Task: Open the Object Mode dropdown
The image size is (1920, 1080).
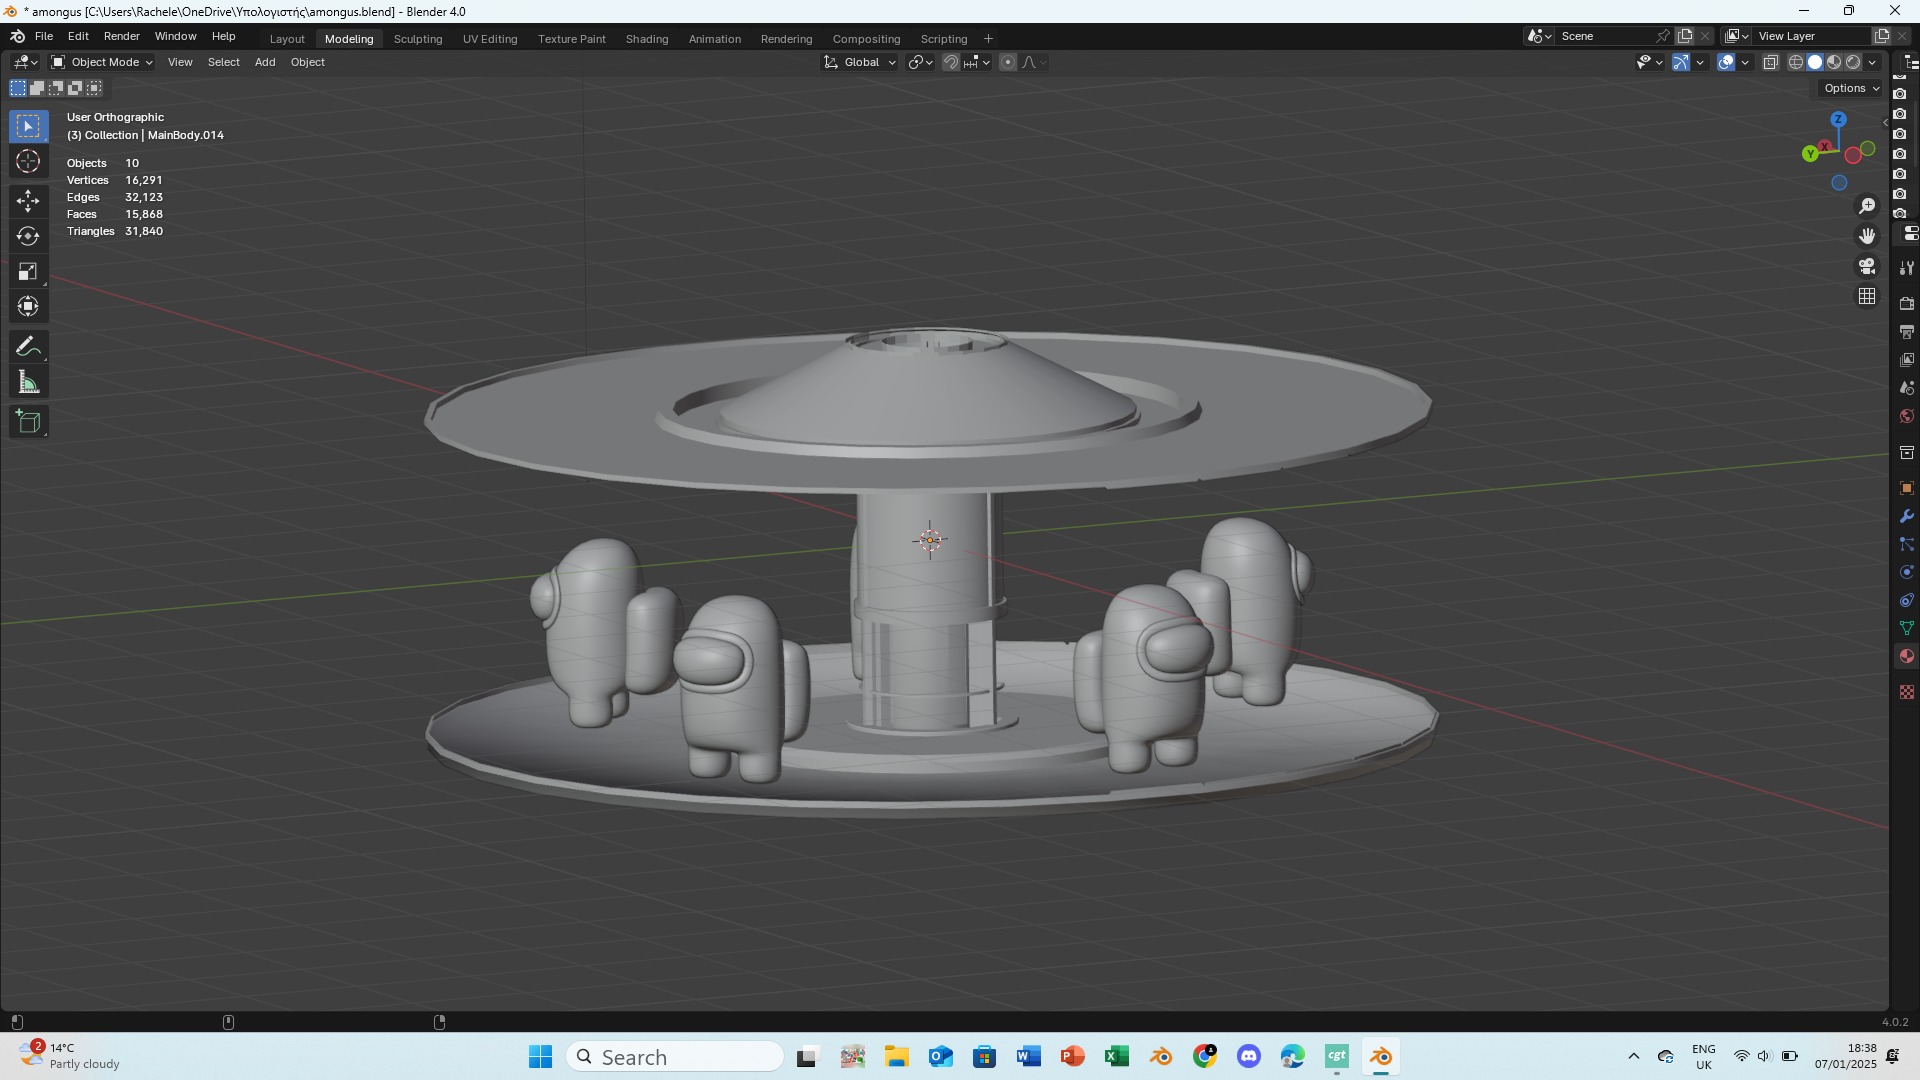Action: (102, 62)
